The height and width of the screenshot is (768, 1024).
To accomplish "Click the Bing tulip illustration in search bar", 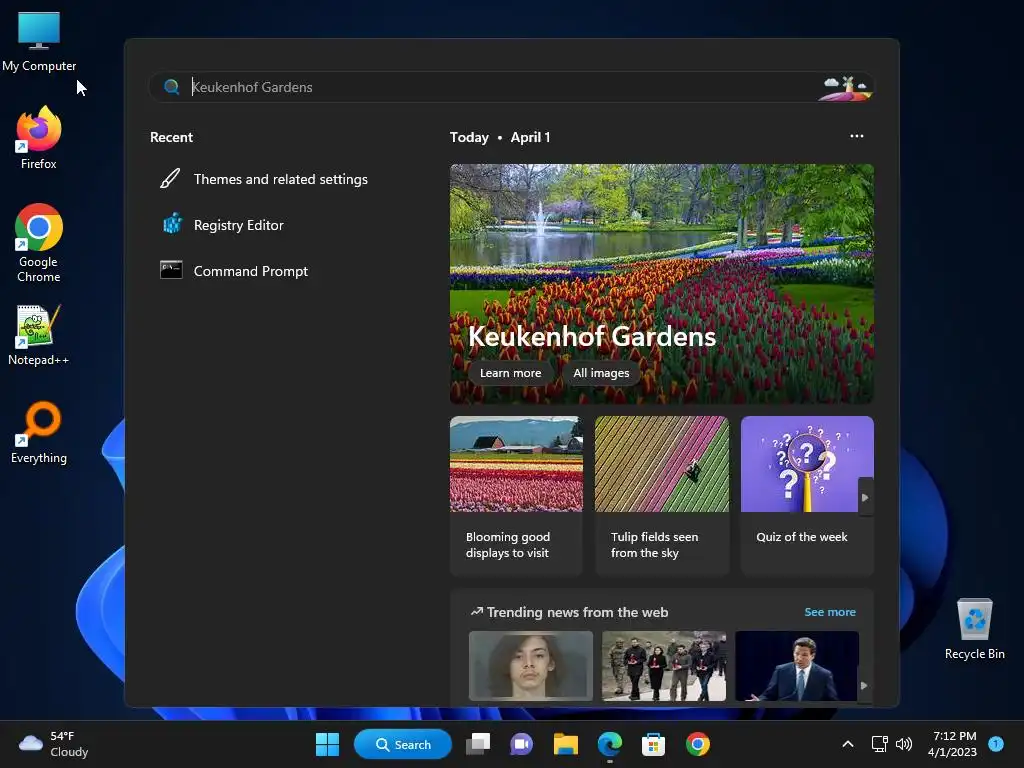I will pyautogui.click(x=845, y=88).
